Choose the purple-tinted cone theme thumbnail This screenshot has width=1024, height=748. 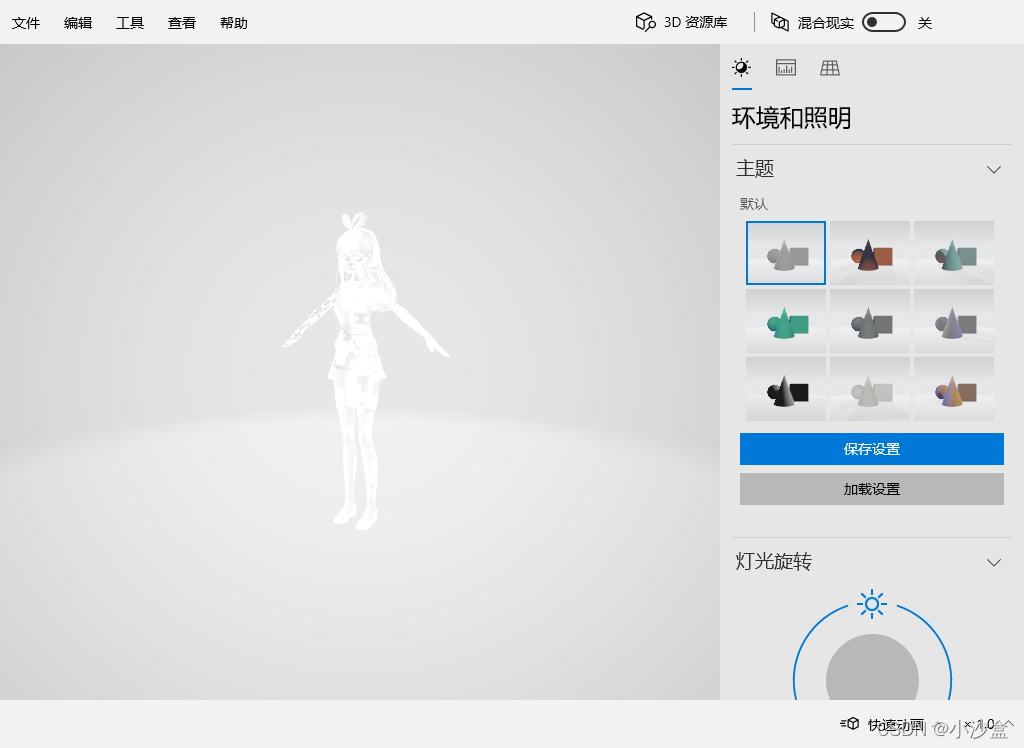pyautogui.click(x=953, y=321)
